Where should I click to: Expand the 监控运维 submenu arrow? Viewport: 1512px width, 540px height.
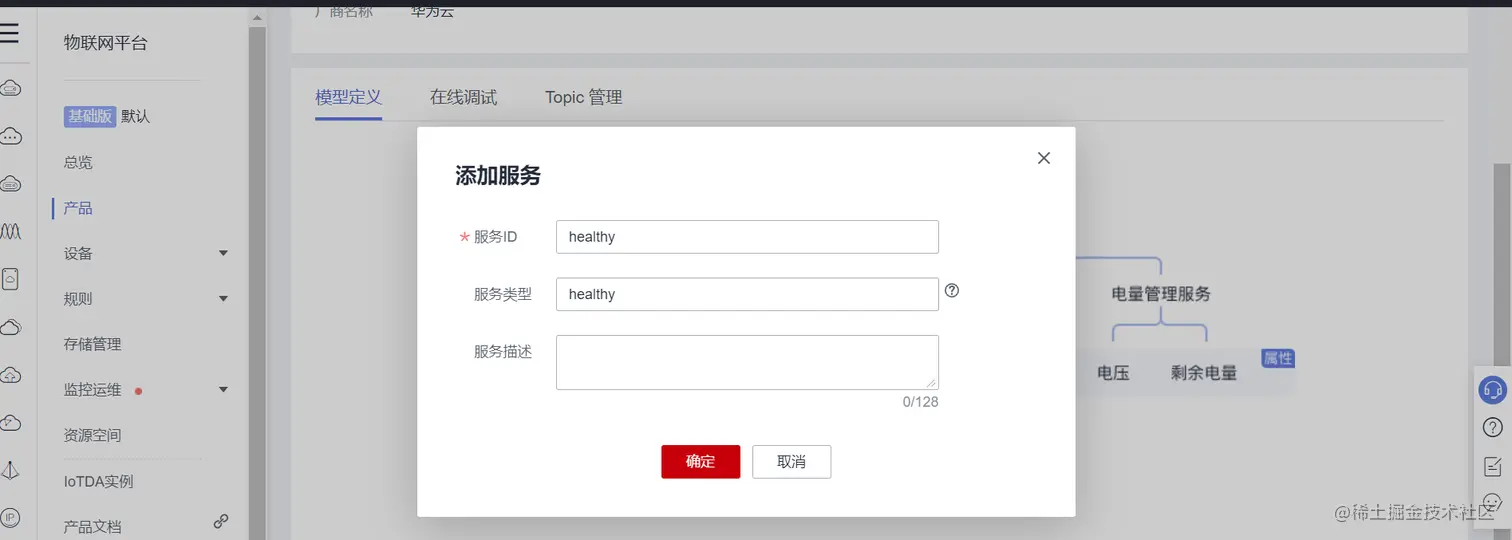pyautogui.click(x=223, y=390)
